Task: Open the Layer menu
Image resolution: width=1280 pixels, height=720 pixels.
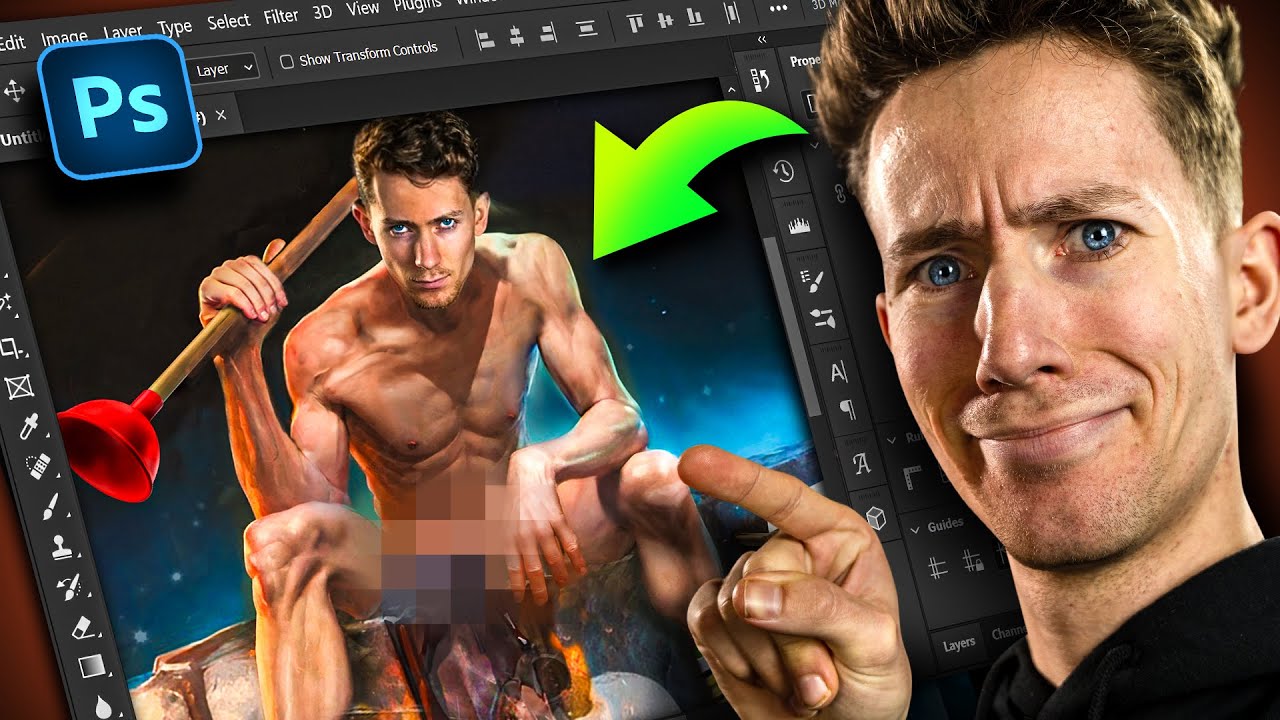Action: 123,32
